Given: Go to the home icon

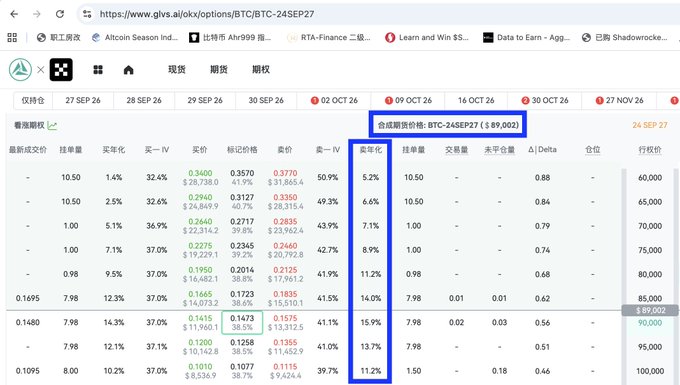Looking at the screenshot, I should click(x=129, y=70).
